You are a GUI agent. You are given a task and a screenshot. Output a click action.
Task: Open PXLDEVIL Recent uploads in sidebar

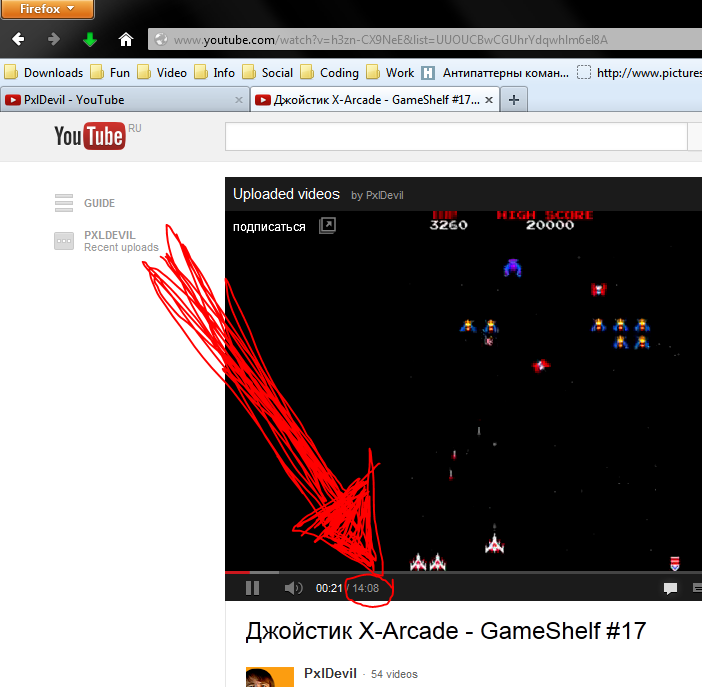(107, 241)
